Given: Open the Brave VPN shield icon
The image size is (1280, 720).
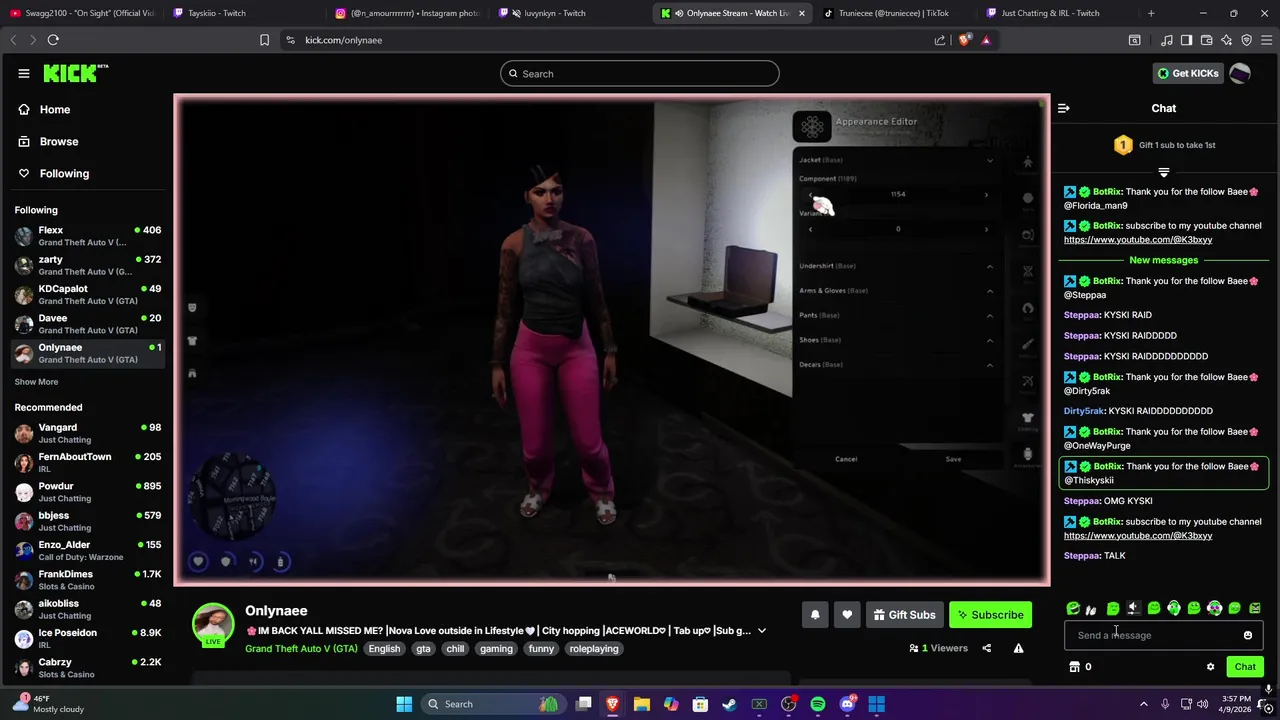Looking at the screenshot, I should click(x=1246, y=40).
